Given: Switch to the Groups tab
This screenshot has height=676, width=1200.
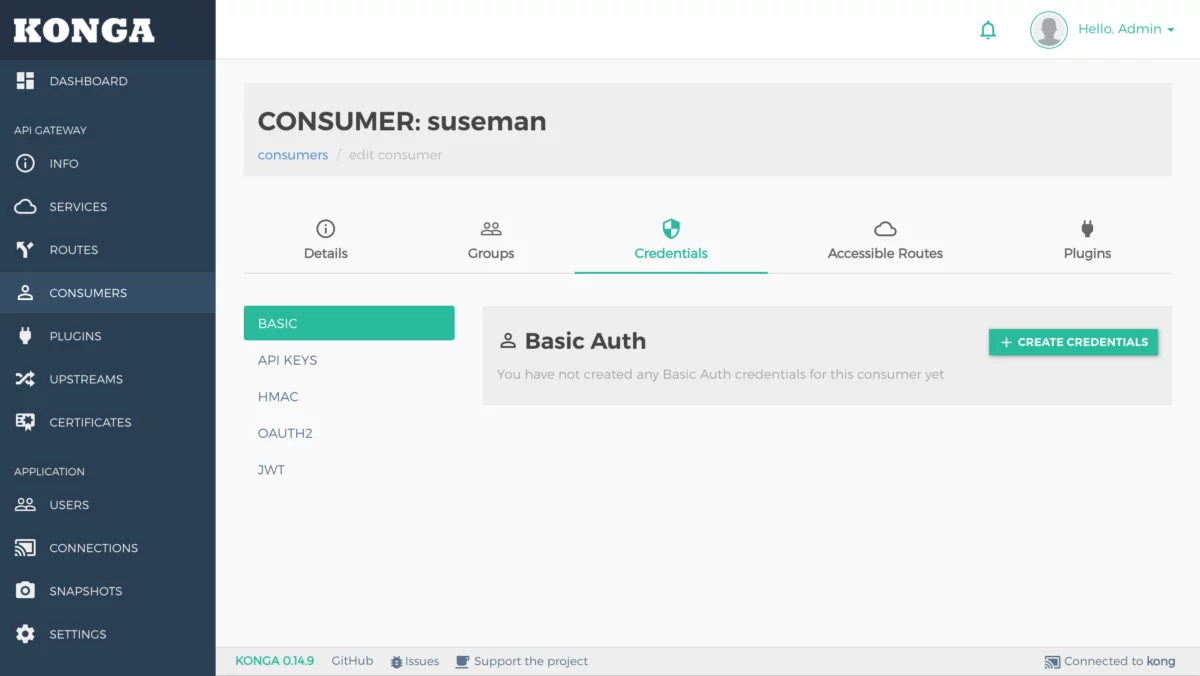Looking at the screenshot, I should coord(491,241).
